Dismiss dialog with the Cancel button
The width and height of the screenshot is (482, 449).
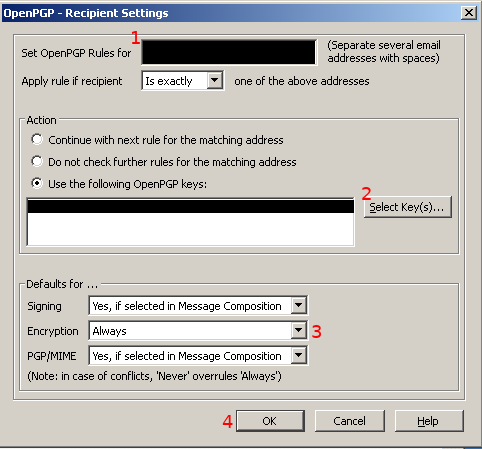[350, 421]
